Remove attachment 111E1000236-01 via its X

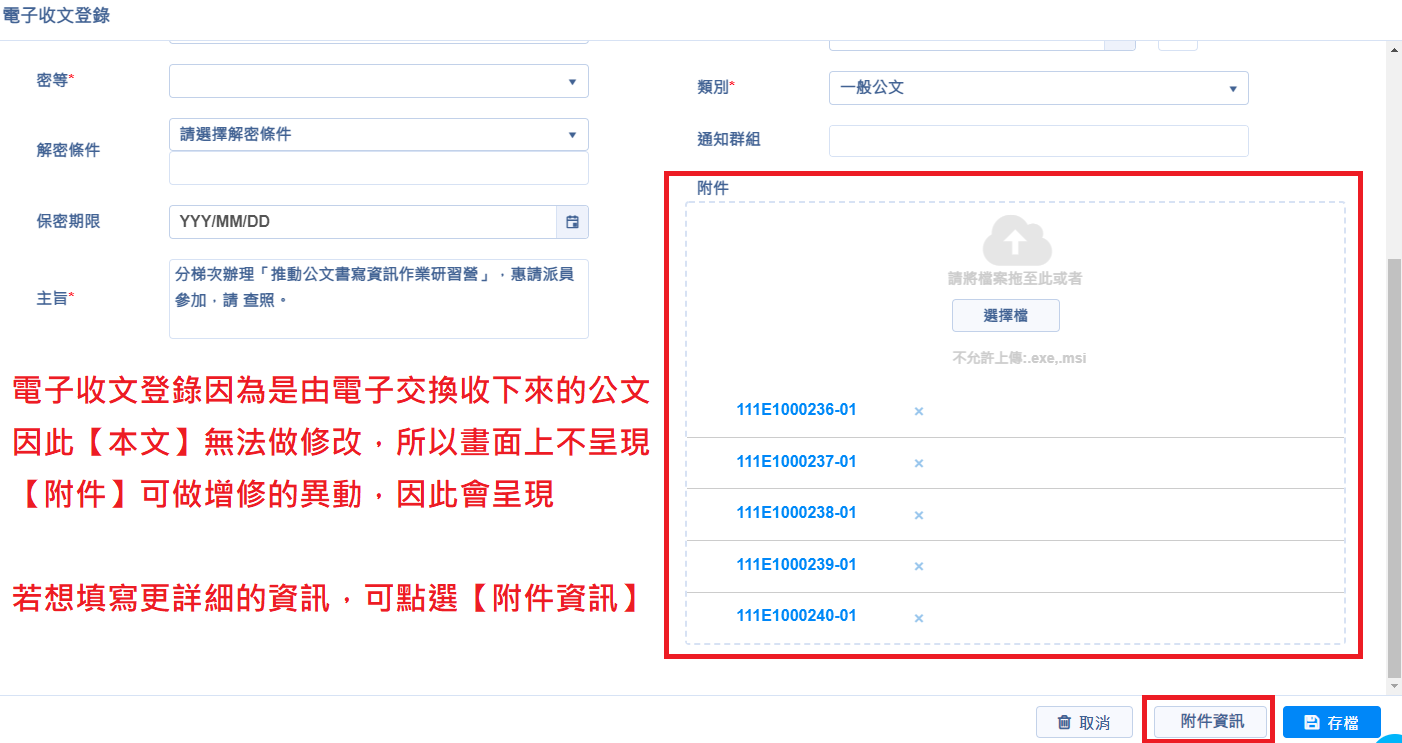click(918, 411)
